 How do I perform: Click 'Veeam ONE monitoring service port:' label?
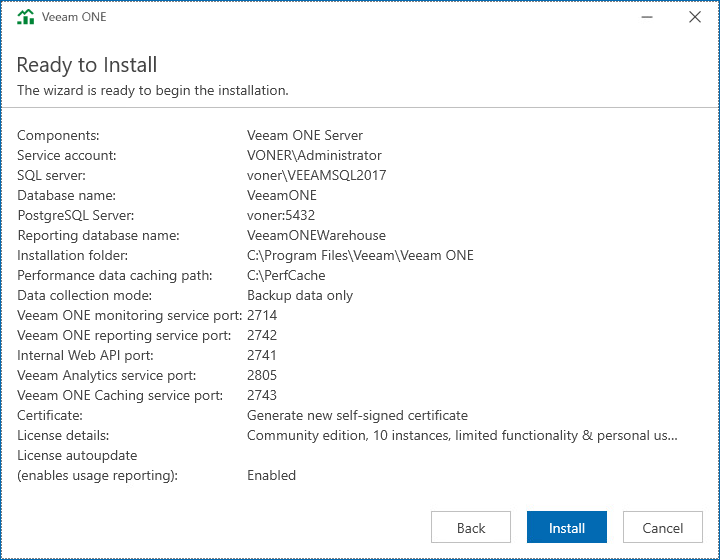tap(129, 315)
